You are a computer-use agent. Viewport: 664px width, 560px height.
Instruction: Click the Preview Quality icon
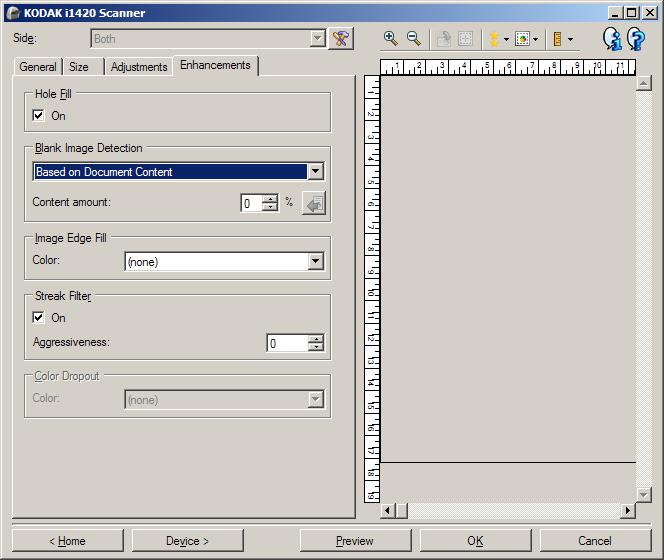point(494,39)
